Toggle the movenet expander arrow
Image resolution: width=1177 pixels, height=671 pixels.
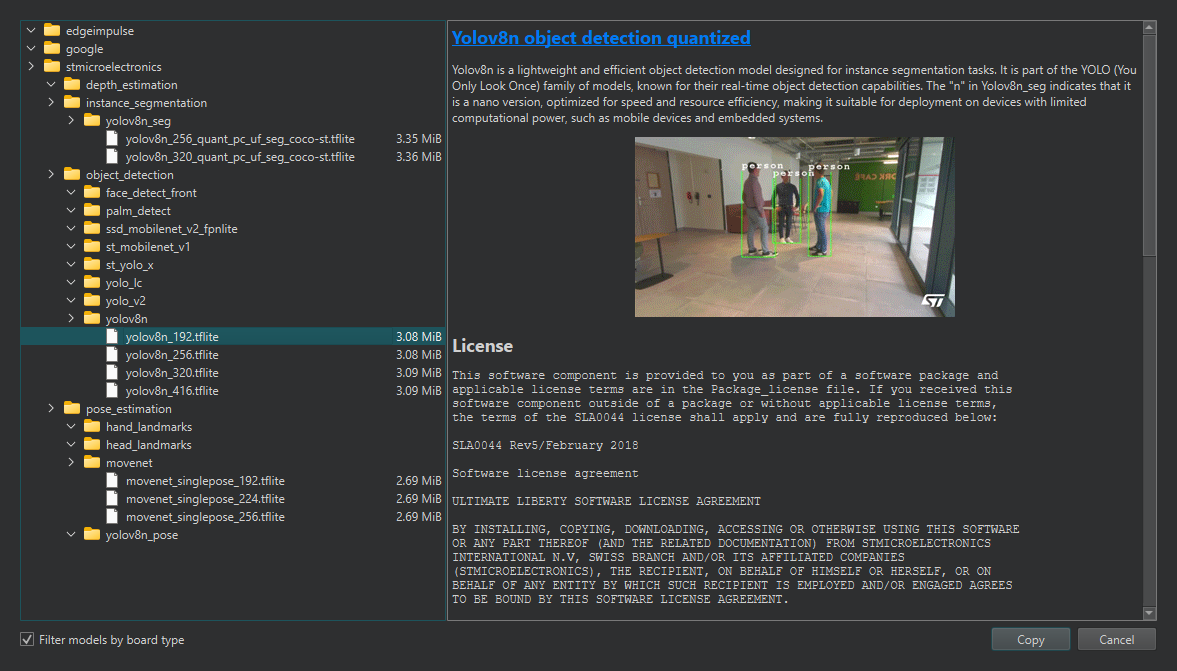(71, 463)
